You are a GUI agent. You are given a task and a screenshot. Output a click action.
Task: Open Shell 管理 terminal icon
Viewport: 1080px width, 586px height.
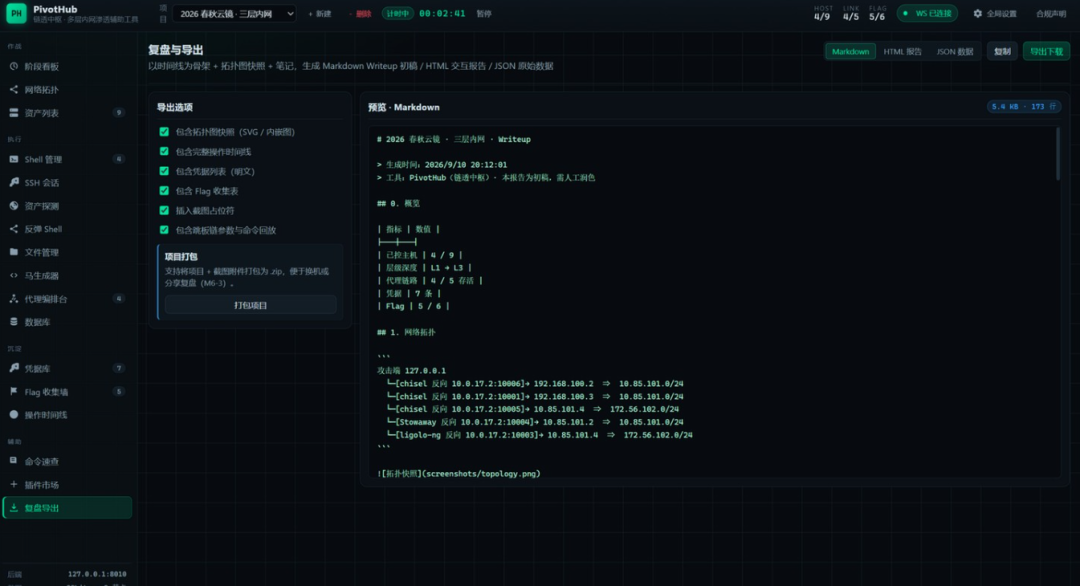14,159
